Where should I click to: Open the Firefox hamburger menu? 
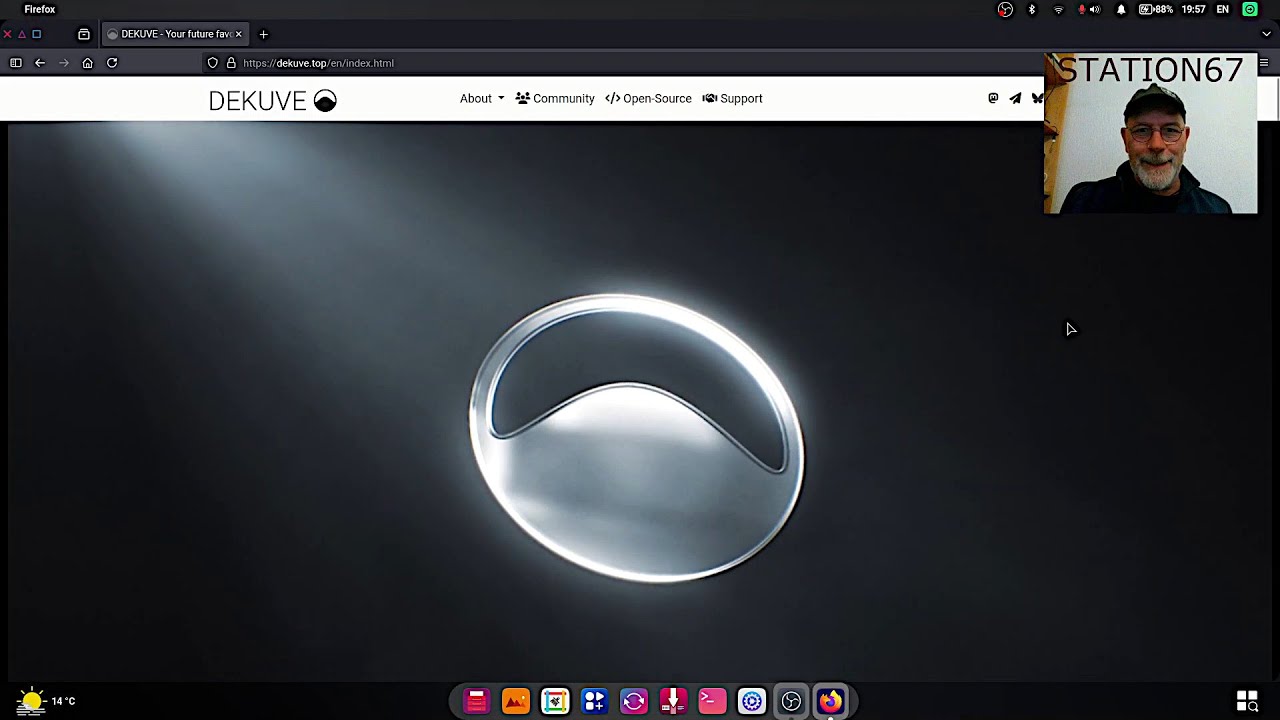(x=1264, y=63)
